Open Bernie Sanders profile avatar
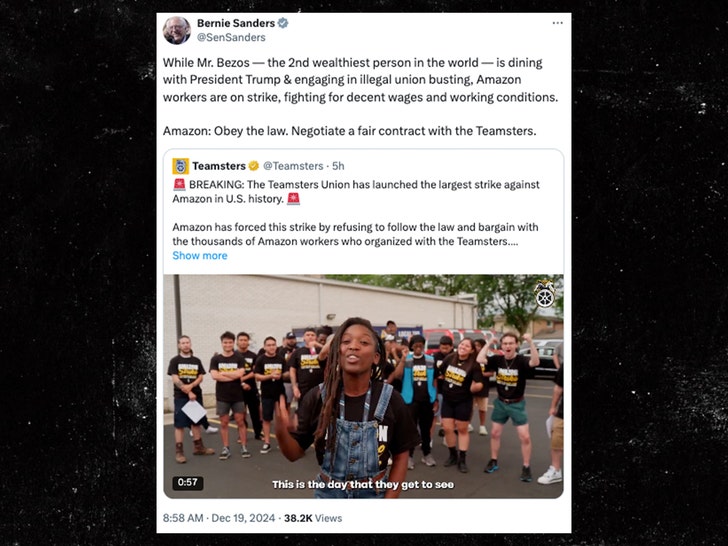 [x=176, y=30]
